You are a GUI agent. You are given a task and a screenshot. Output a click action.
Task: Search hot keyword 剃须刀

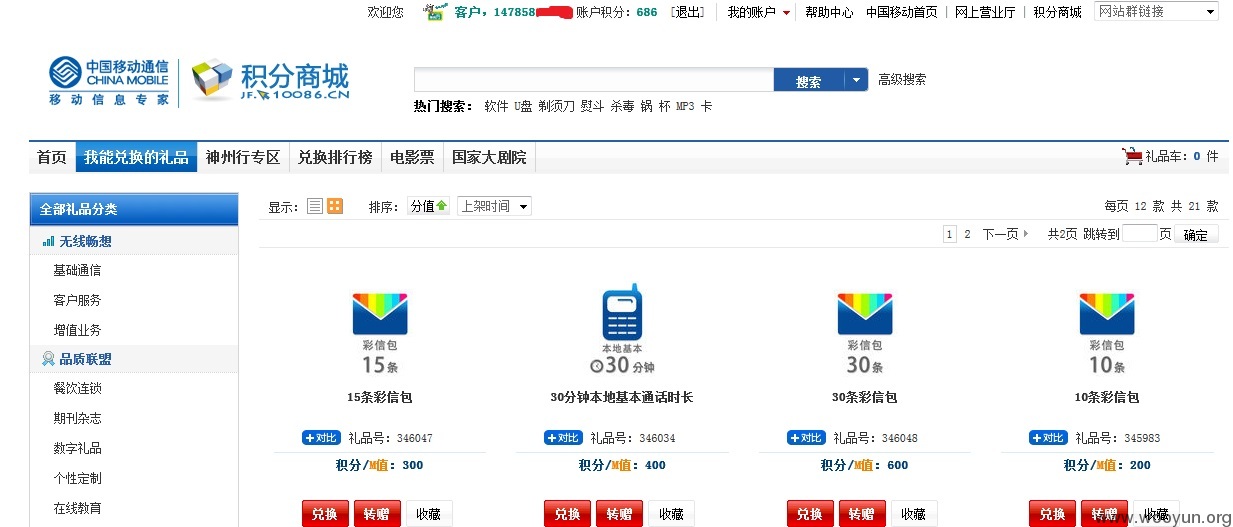pyautogui.click(x=556, y=106)
